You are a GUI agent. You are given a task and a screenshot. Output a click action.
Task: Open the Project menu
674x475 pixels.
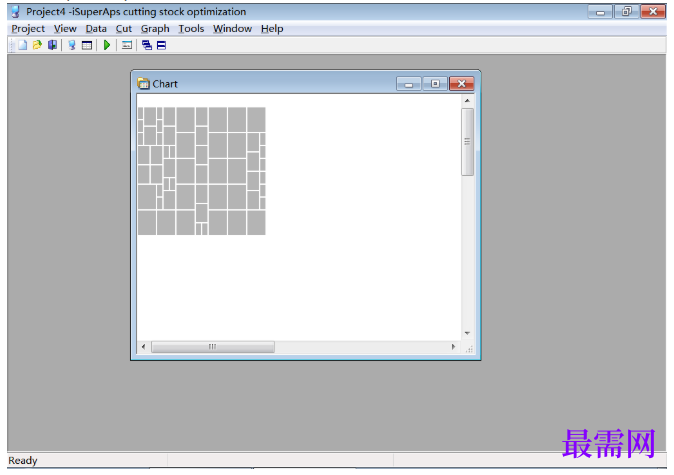[28, 29]
